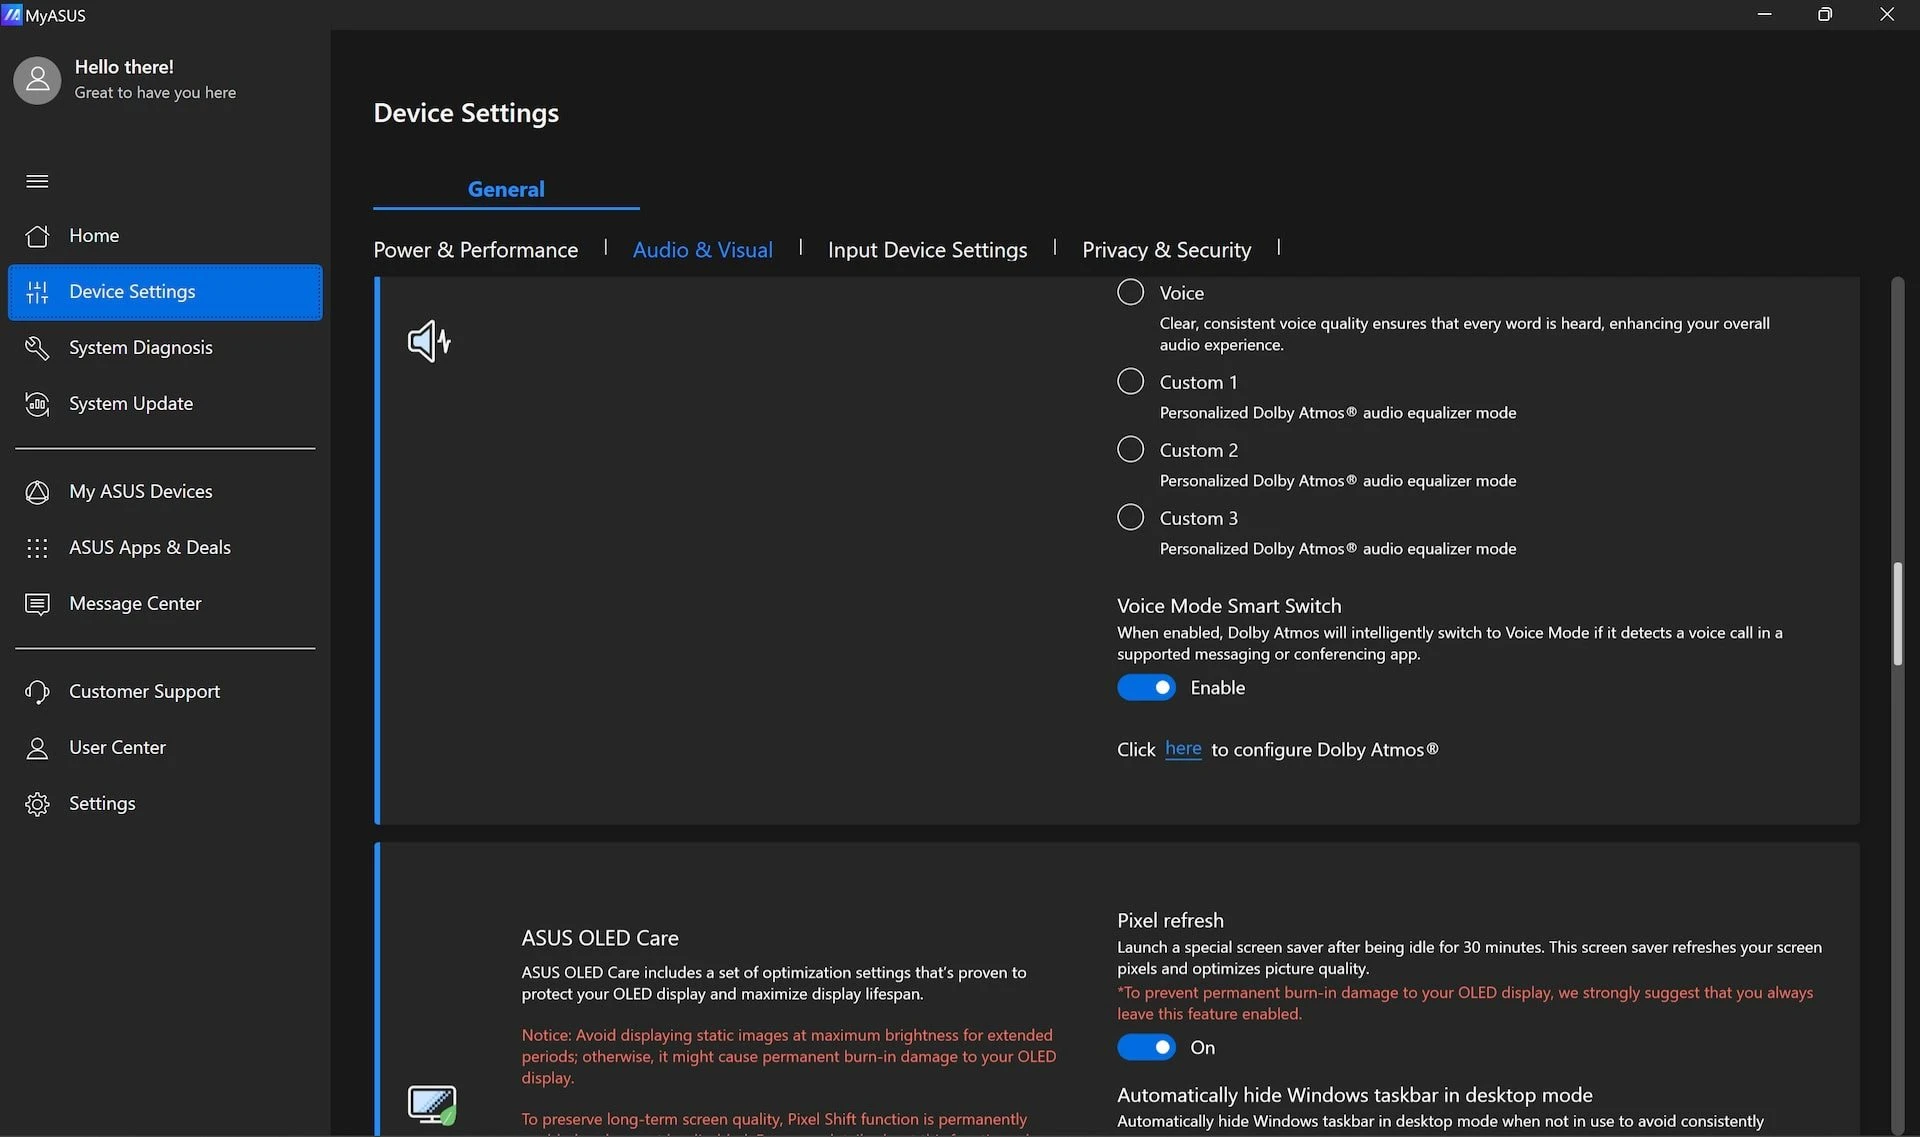Select the Custom 1 equalizer mode
The width and height of the screenshot is (1920, 1137).
click(x=1130, y=381)
